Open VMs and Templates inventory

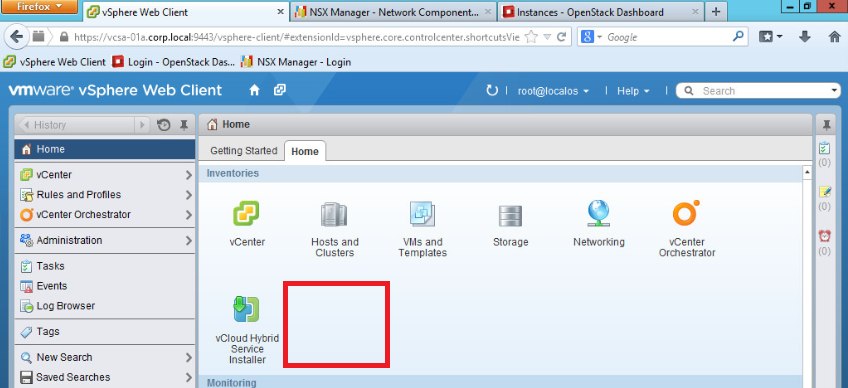tap(422, 214)
